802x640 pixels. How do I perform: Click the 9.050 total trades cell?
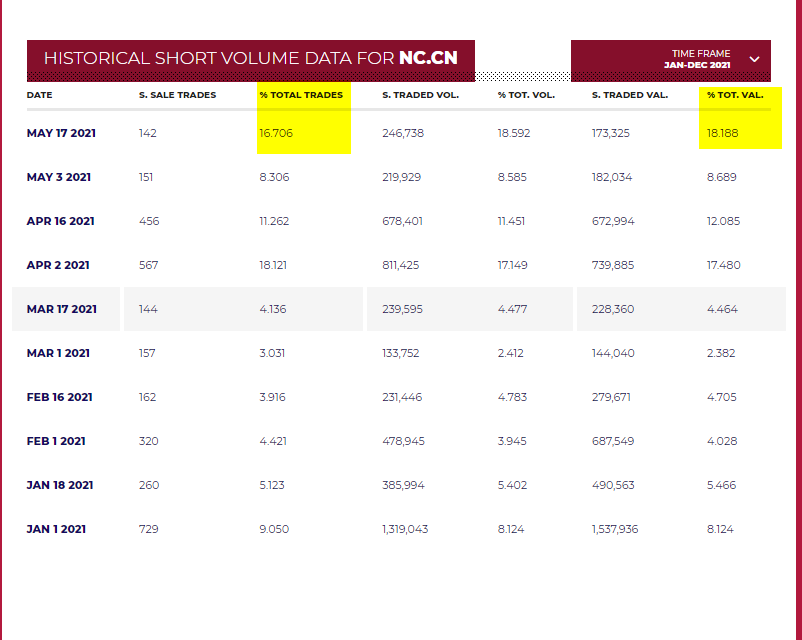(x=274, y=529)
